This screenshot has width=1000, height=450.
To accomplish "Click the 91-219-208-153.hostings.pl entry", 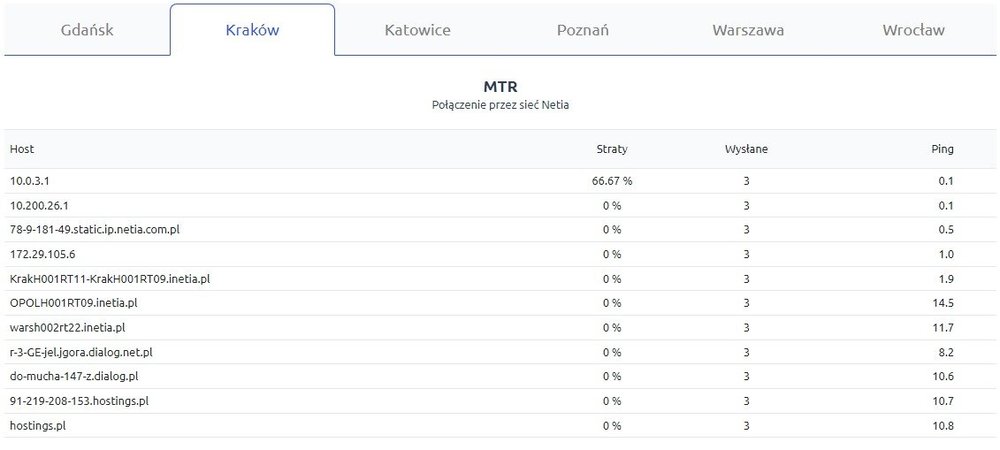I will coord(79,401).
